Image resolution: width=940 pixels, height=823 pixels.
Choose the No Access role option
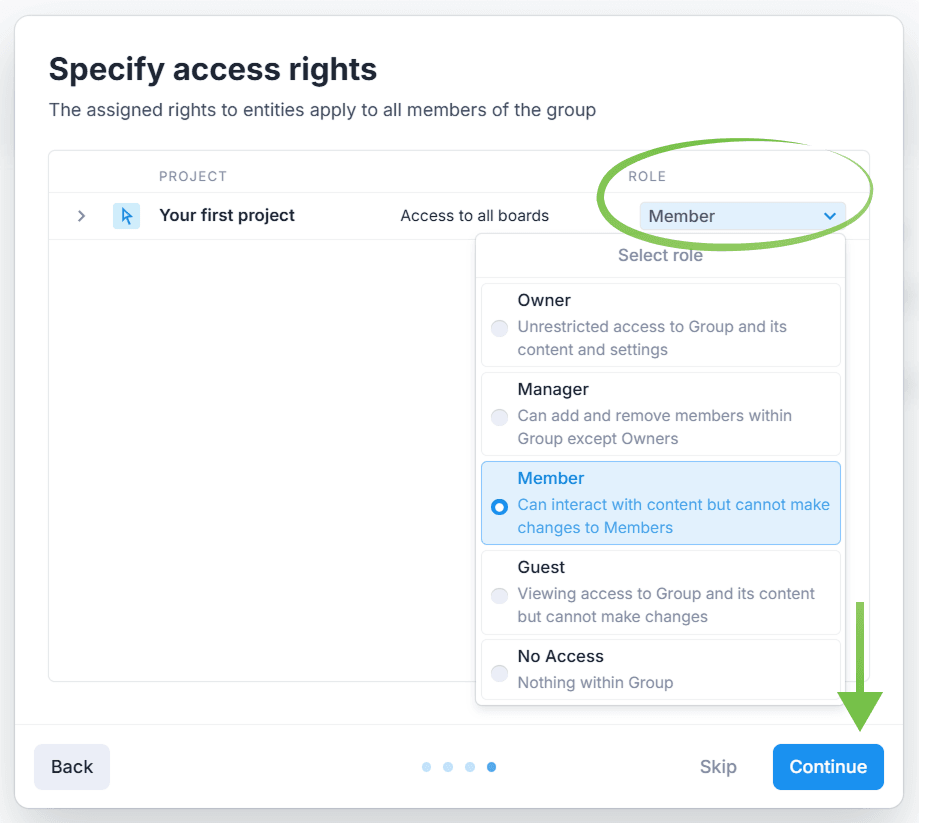pyautogui.click(x=660, y=669)
